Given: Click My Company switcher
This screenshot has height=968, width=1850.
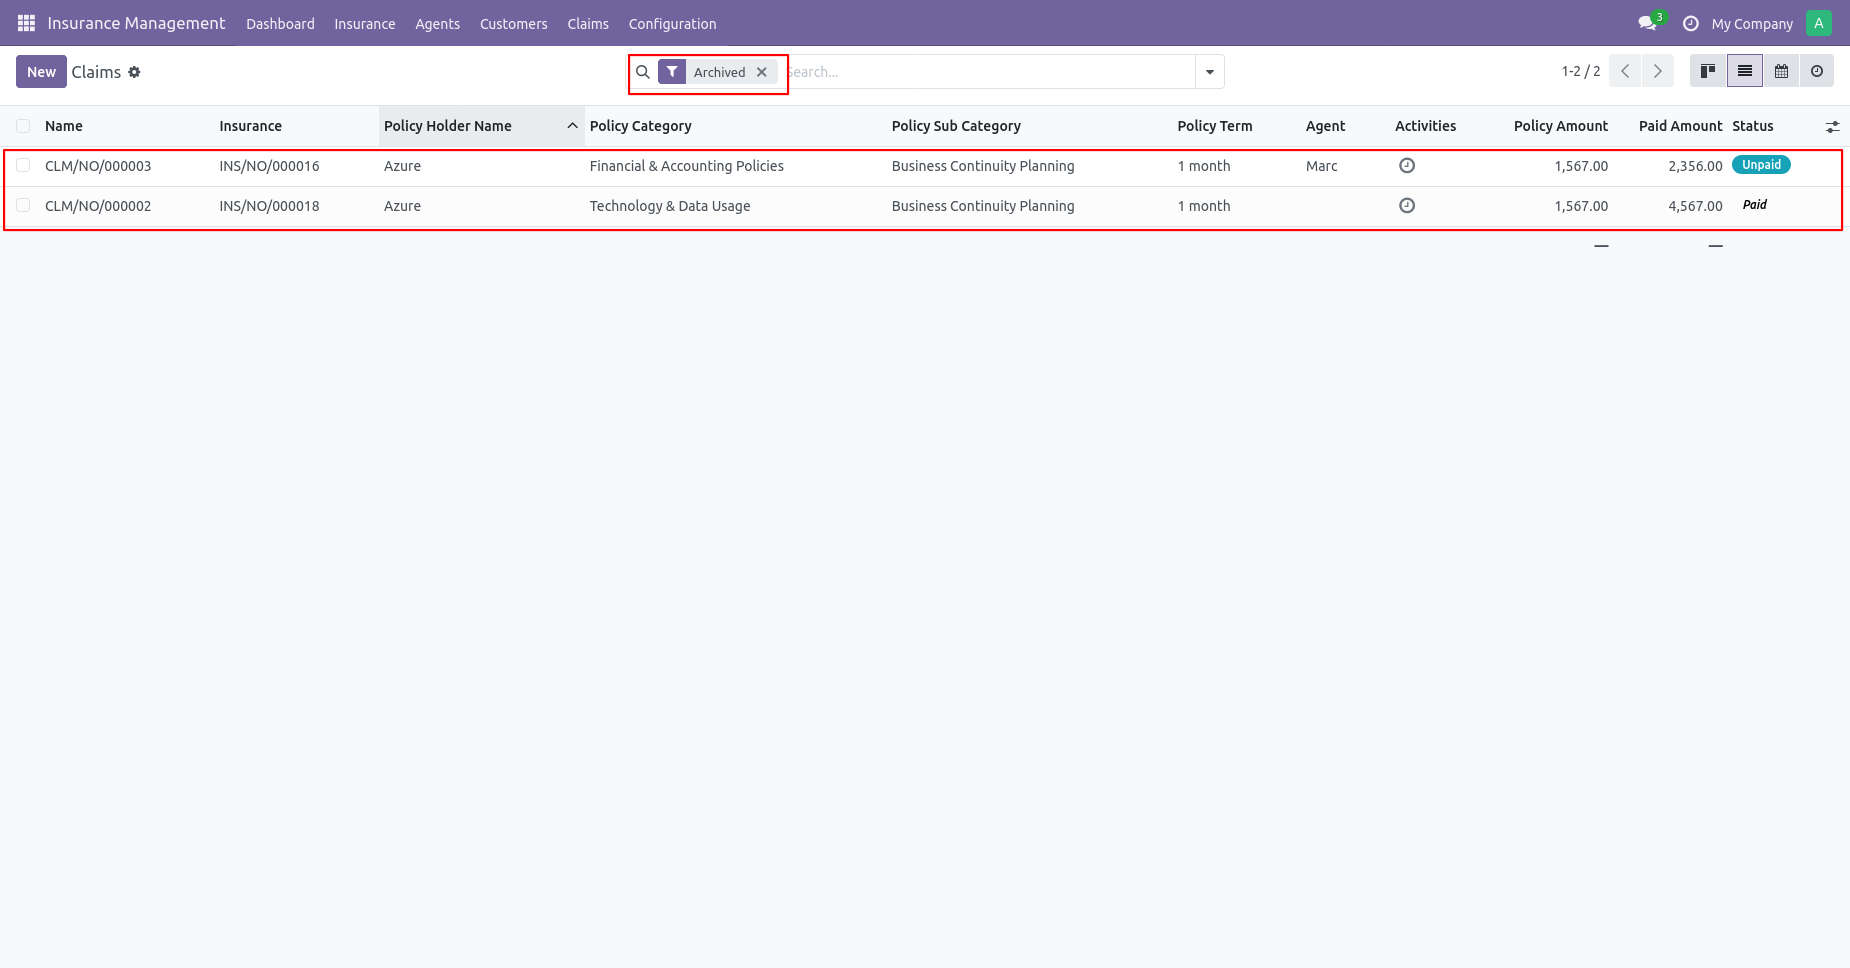Looking at the screenshot, I should point(1752,24).
